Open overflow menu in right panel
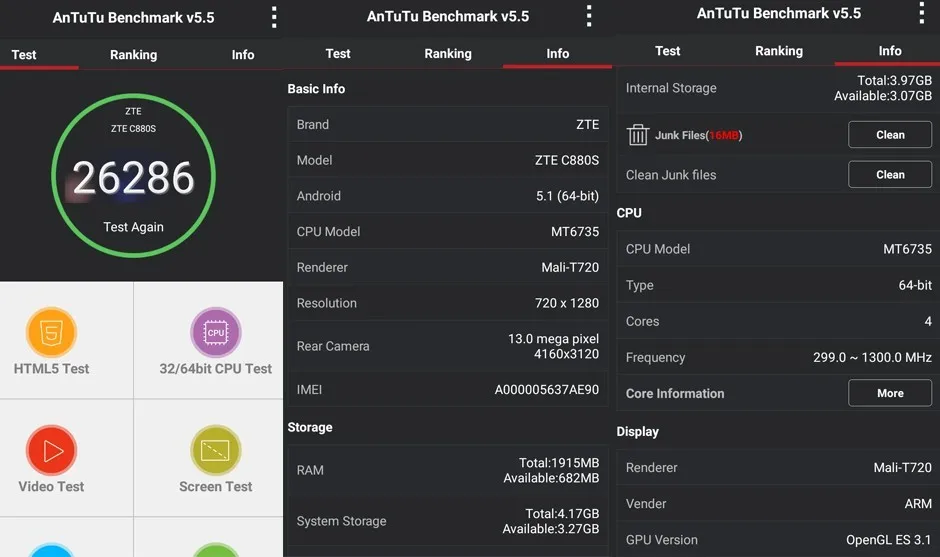Viewport: 940px width, 557px height. pos(921,13)
